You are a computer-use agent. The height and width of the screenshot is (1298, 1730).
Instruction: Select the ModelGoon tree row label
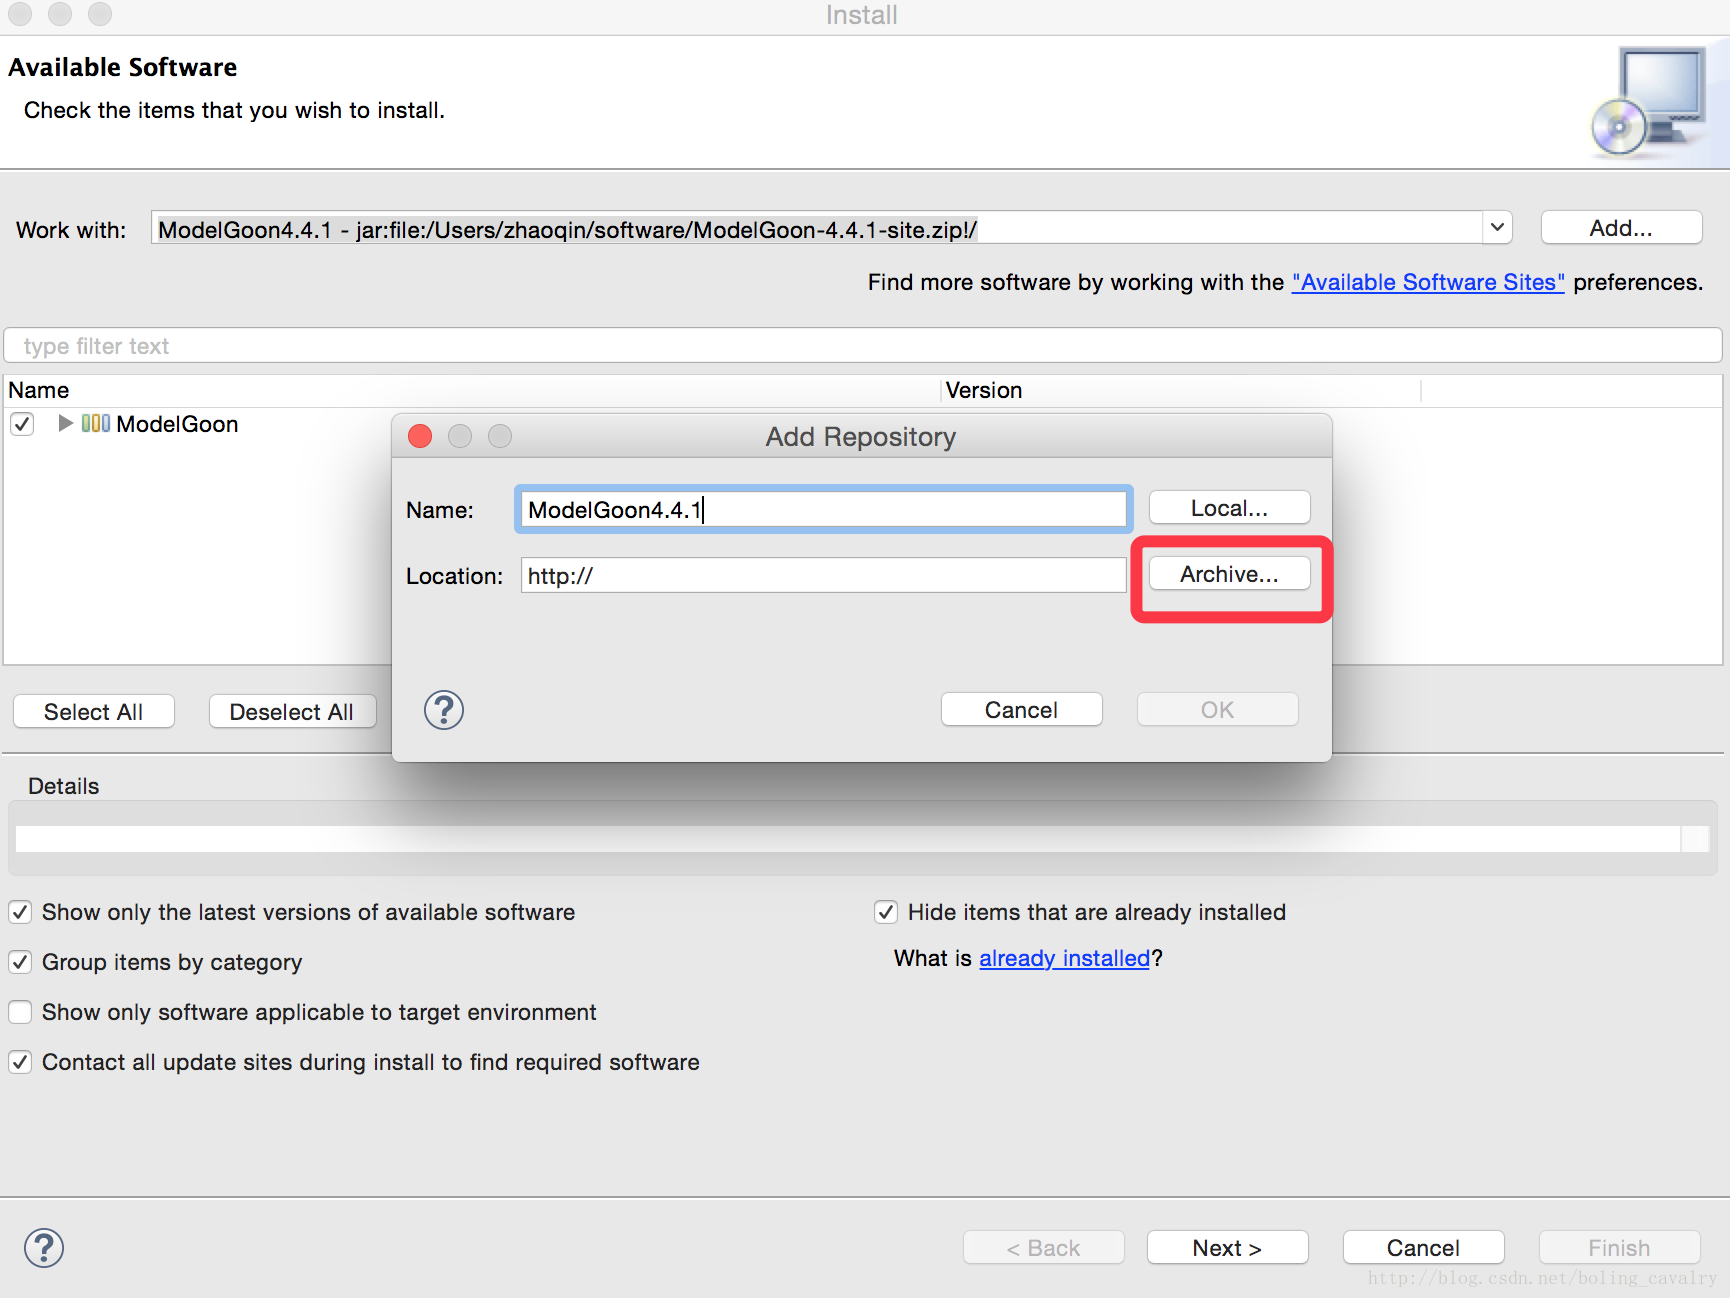pyautogui.click(x=177, y=424)
